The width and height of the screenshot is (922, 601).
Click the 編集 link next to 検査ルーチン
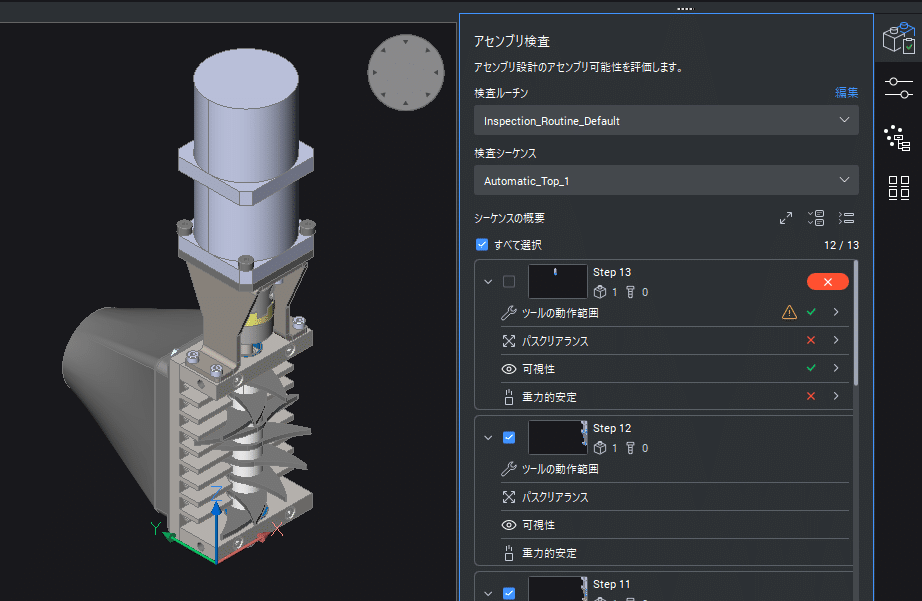[846, 92]
